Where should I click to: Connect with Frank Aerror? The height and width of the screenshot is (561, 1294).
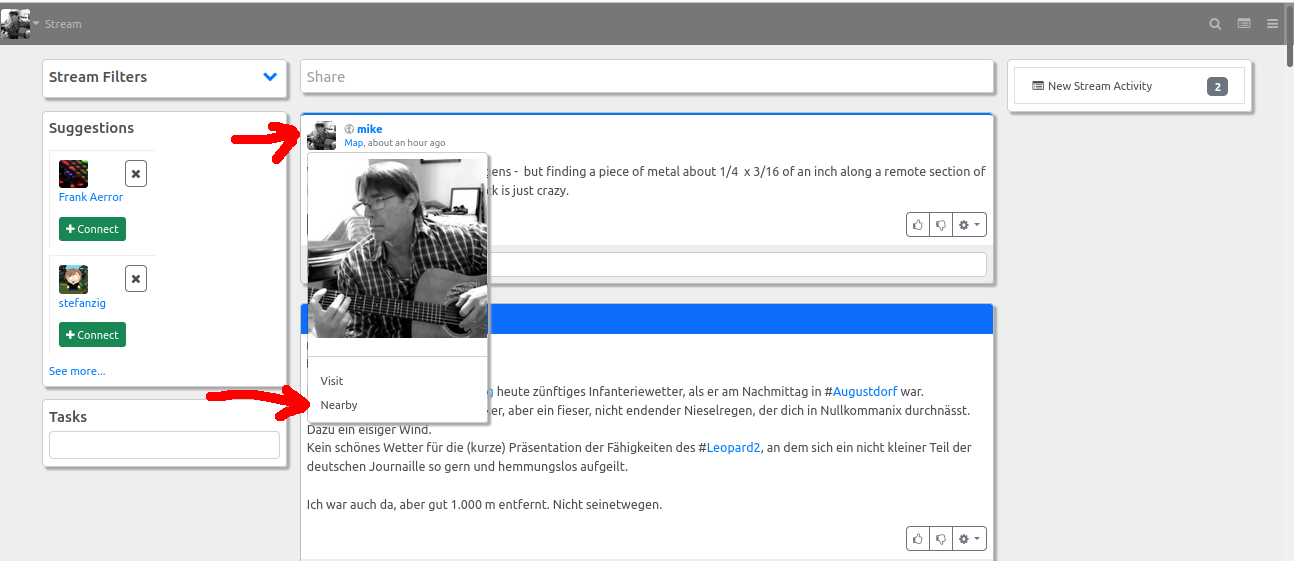(x=92, y=229)
